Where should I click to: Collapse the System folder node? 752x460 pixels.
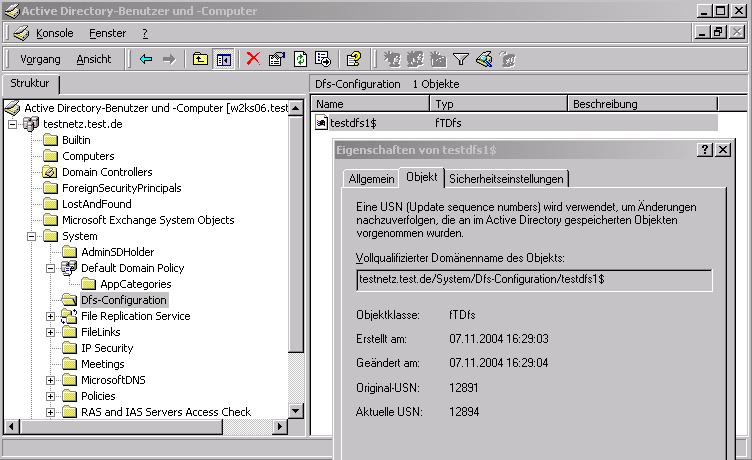pyautogui.click(x=32, y=236)
